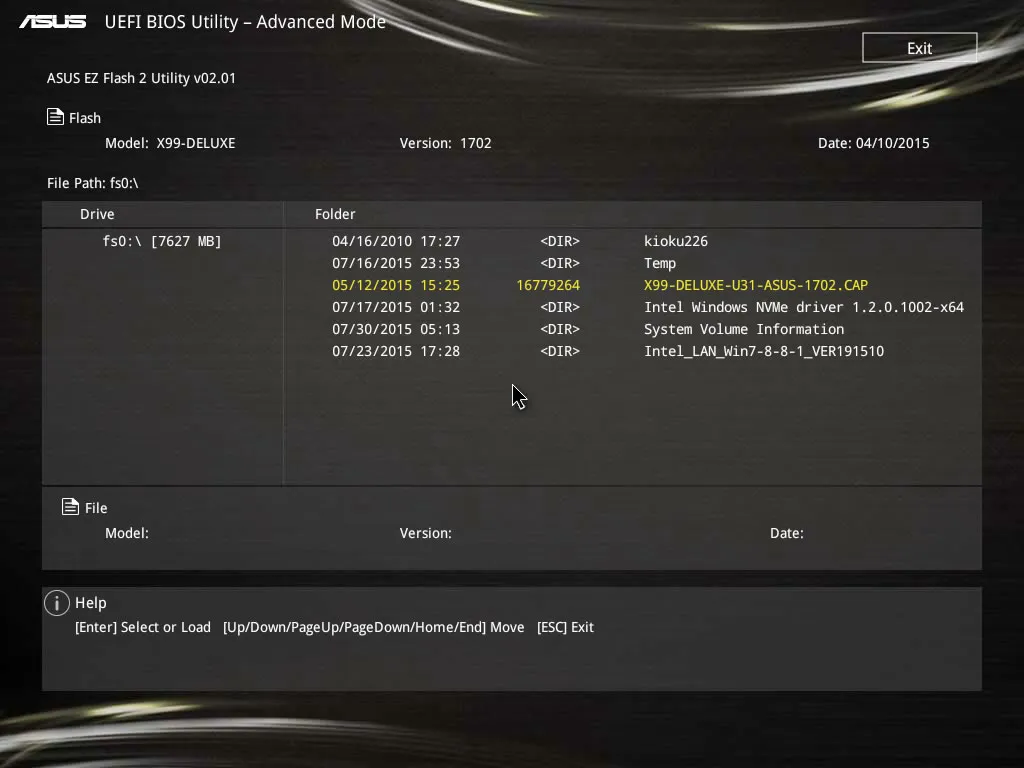
Task: Click date 05/12/2015 15:25
Action: tap(396, 285)
